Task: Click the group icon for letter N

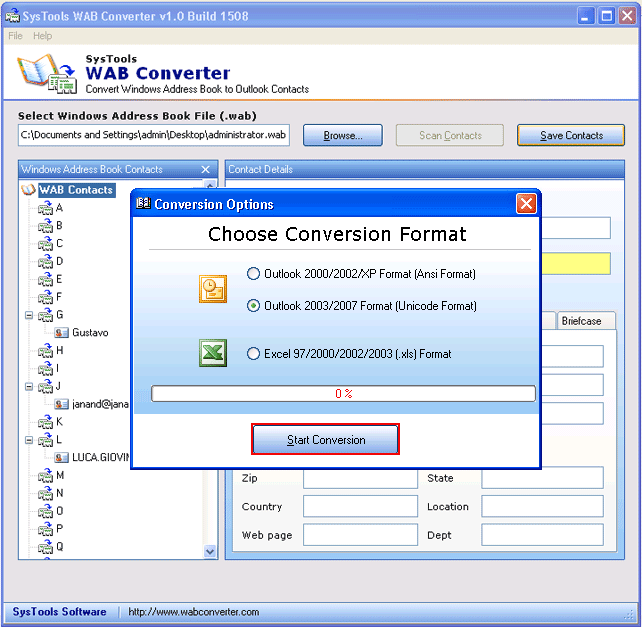Action: point(45,493)
